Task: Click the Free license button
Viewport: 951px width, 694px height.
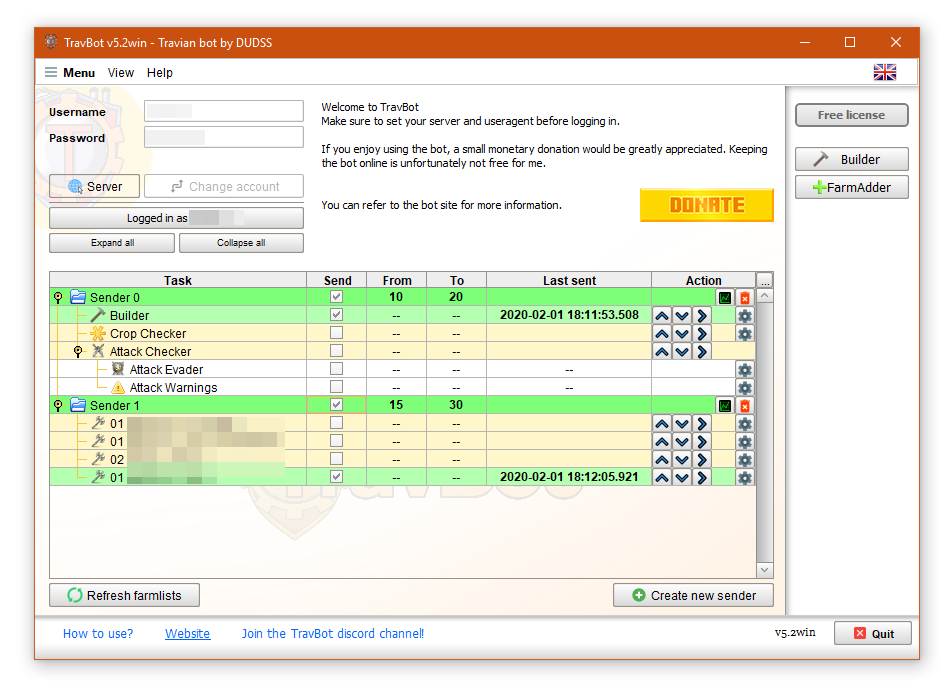Action: tap(852, 115)
